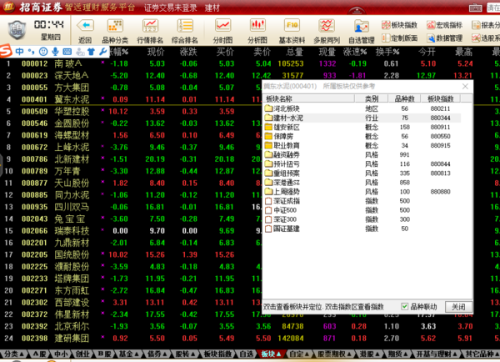Click the shield logo icon beside the clock

point(17,30)
